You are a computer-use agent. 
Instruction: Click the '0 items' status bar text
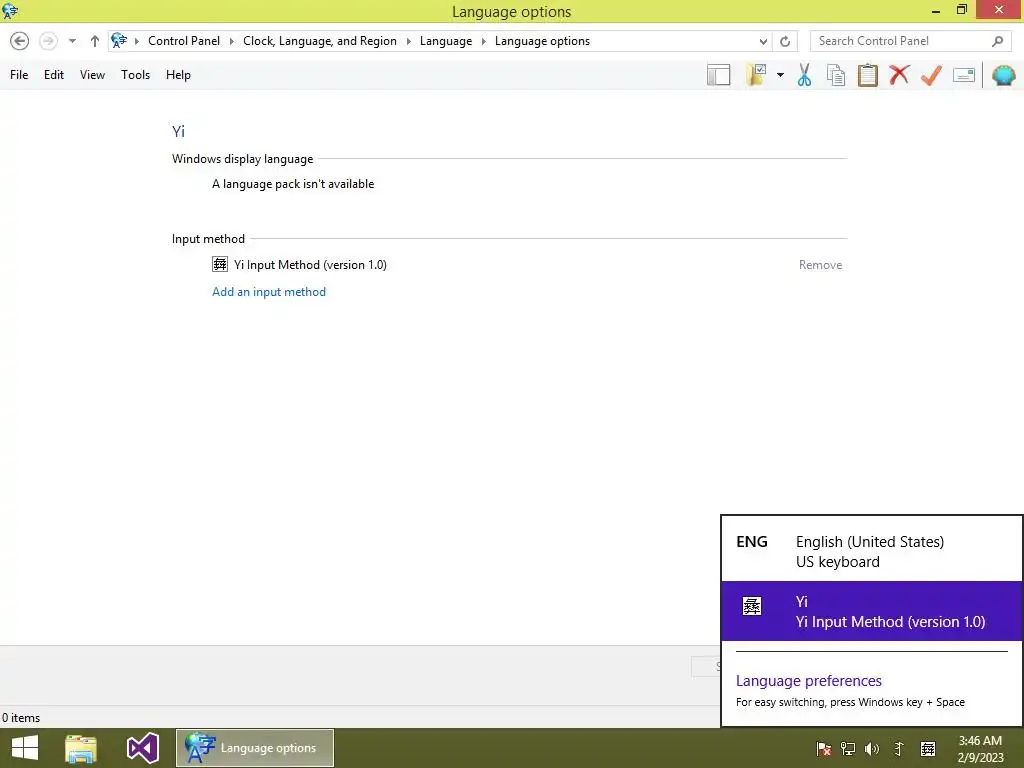click(21, 718)
